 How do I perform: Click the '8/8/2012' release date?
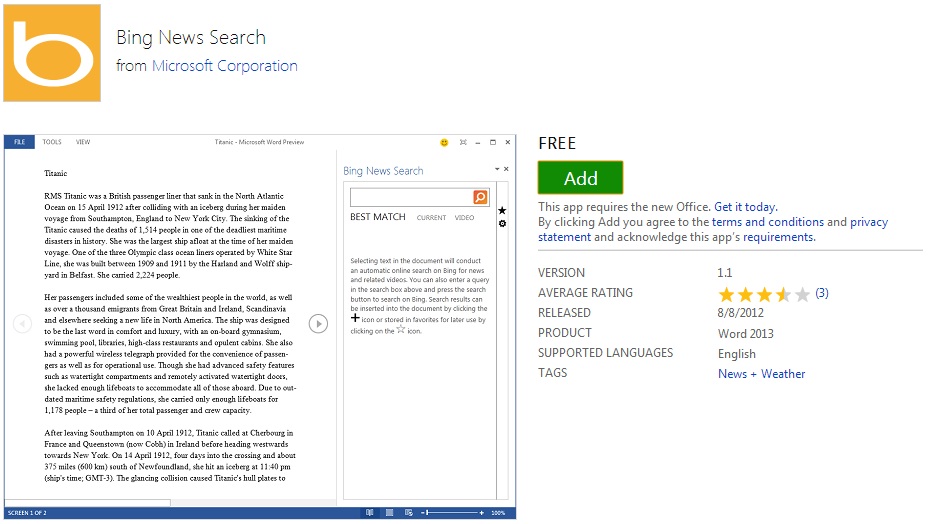(x=740, y=313)
